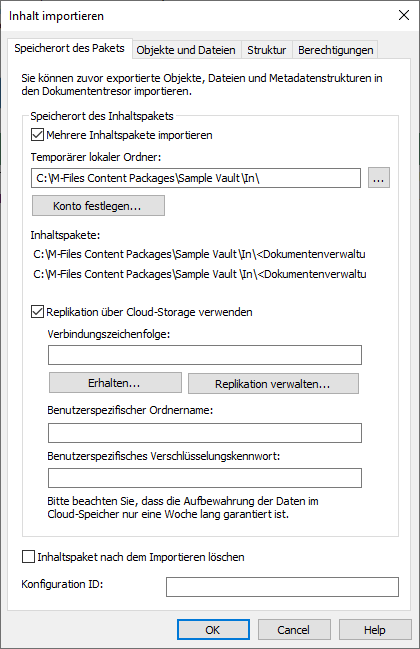Open the Struktur tab
Image resolution: width=420 pixels, height=649 pixels.
point(266,50)
